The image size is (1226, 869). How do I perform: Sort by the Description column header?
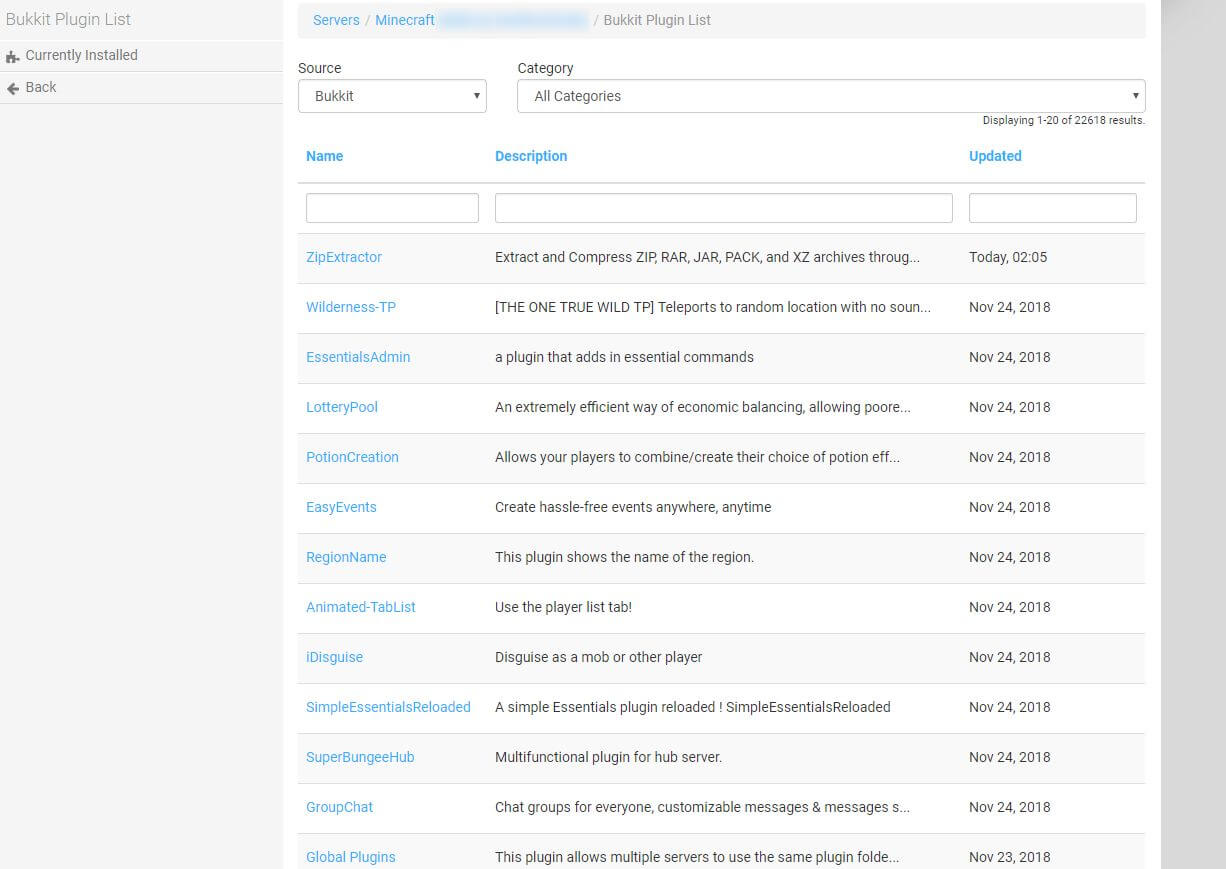530,156
